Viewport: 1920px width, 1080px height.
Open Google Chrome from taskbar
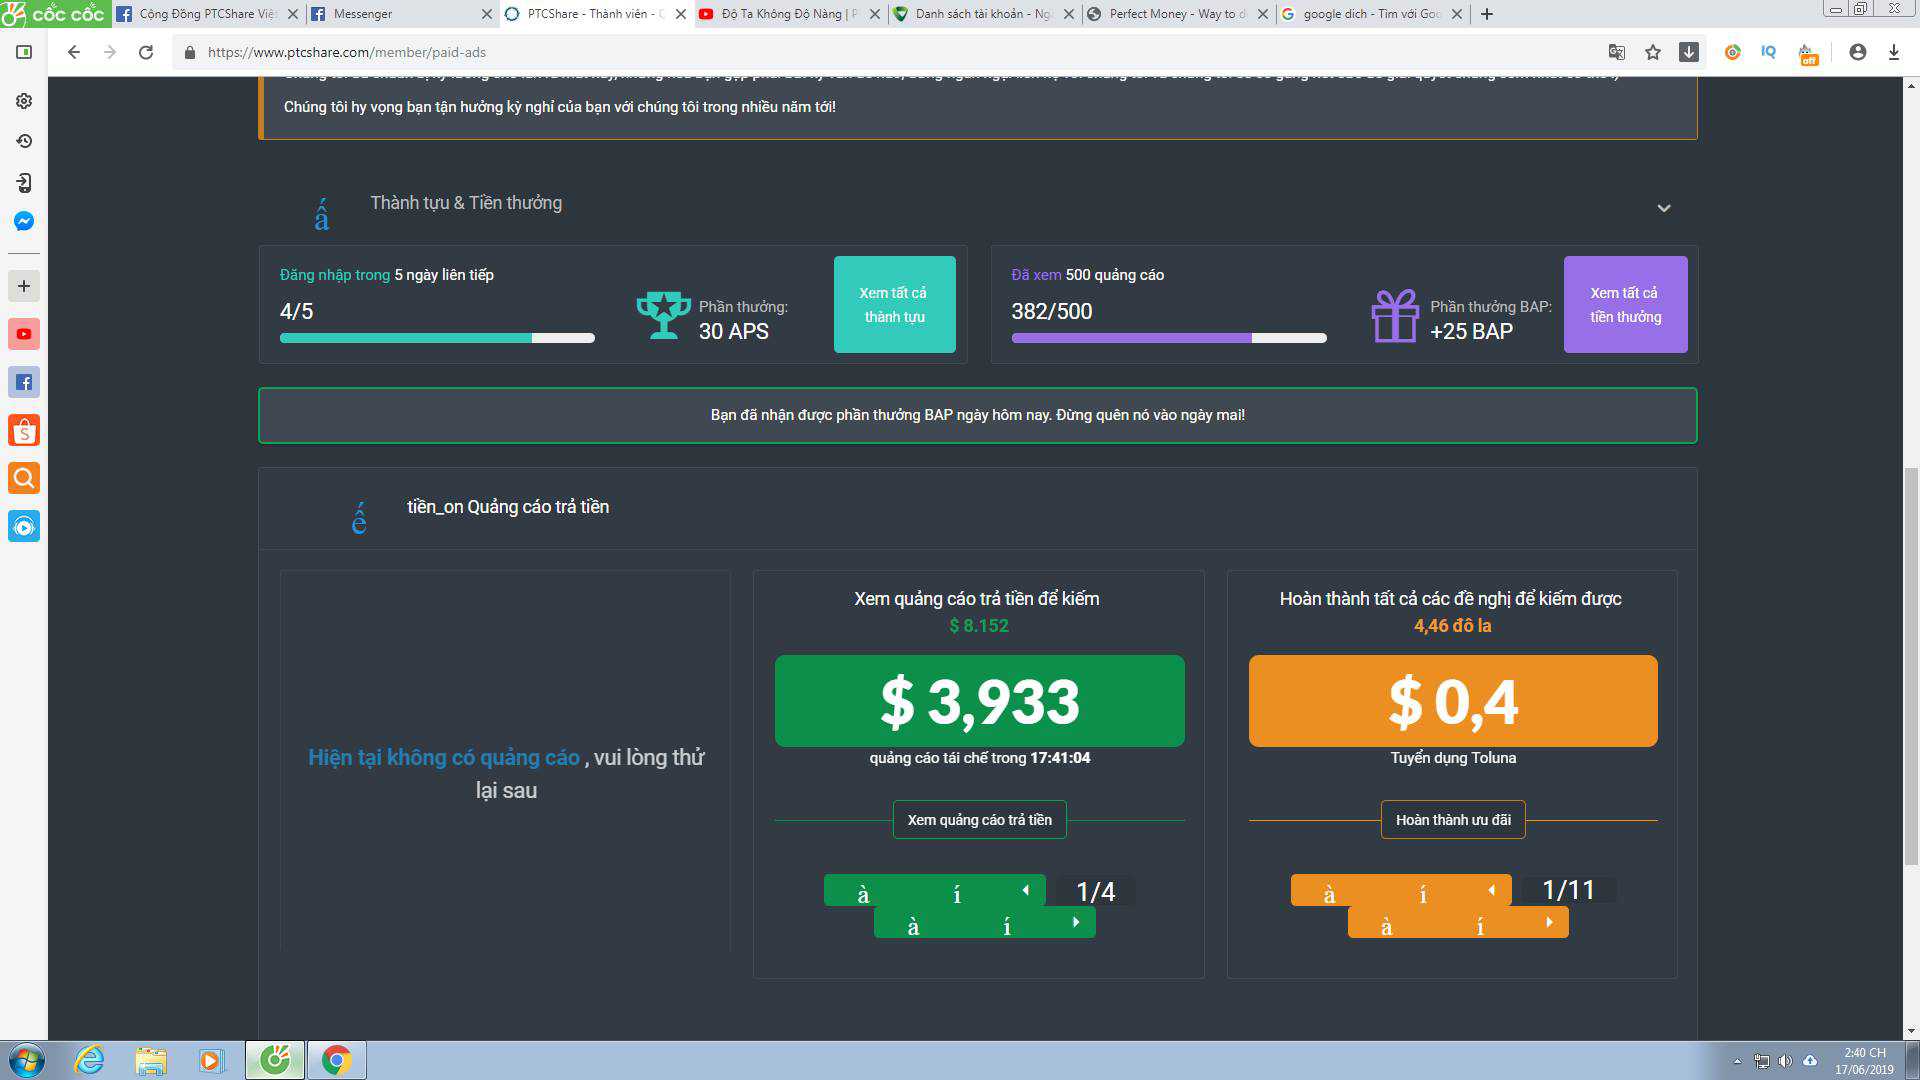pos(336,1060)
